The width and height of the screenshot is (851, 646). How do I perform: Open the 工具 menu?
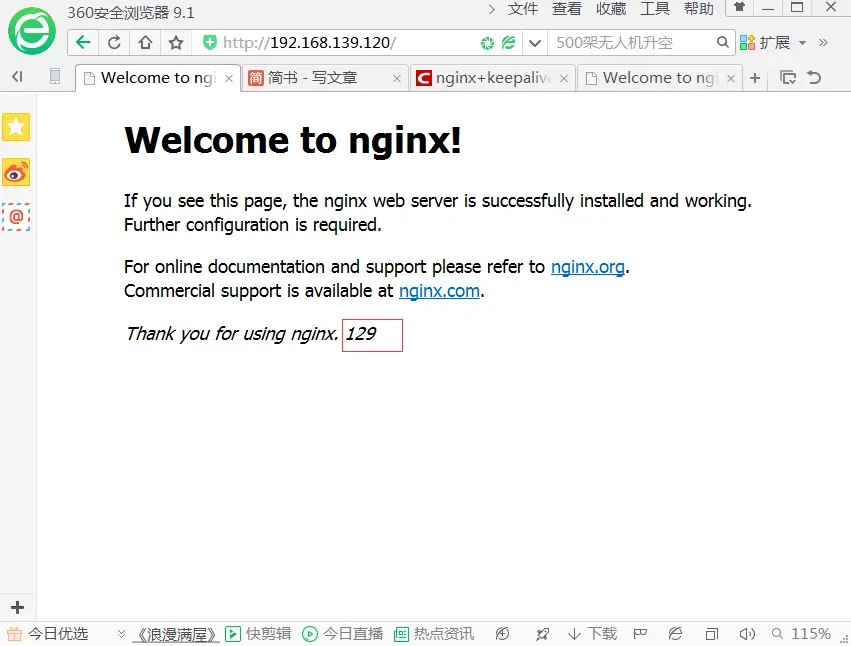point(655,9)
